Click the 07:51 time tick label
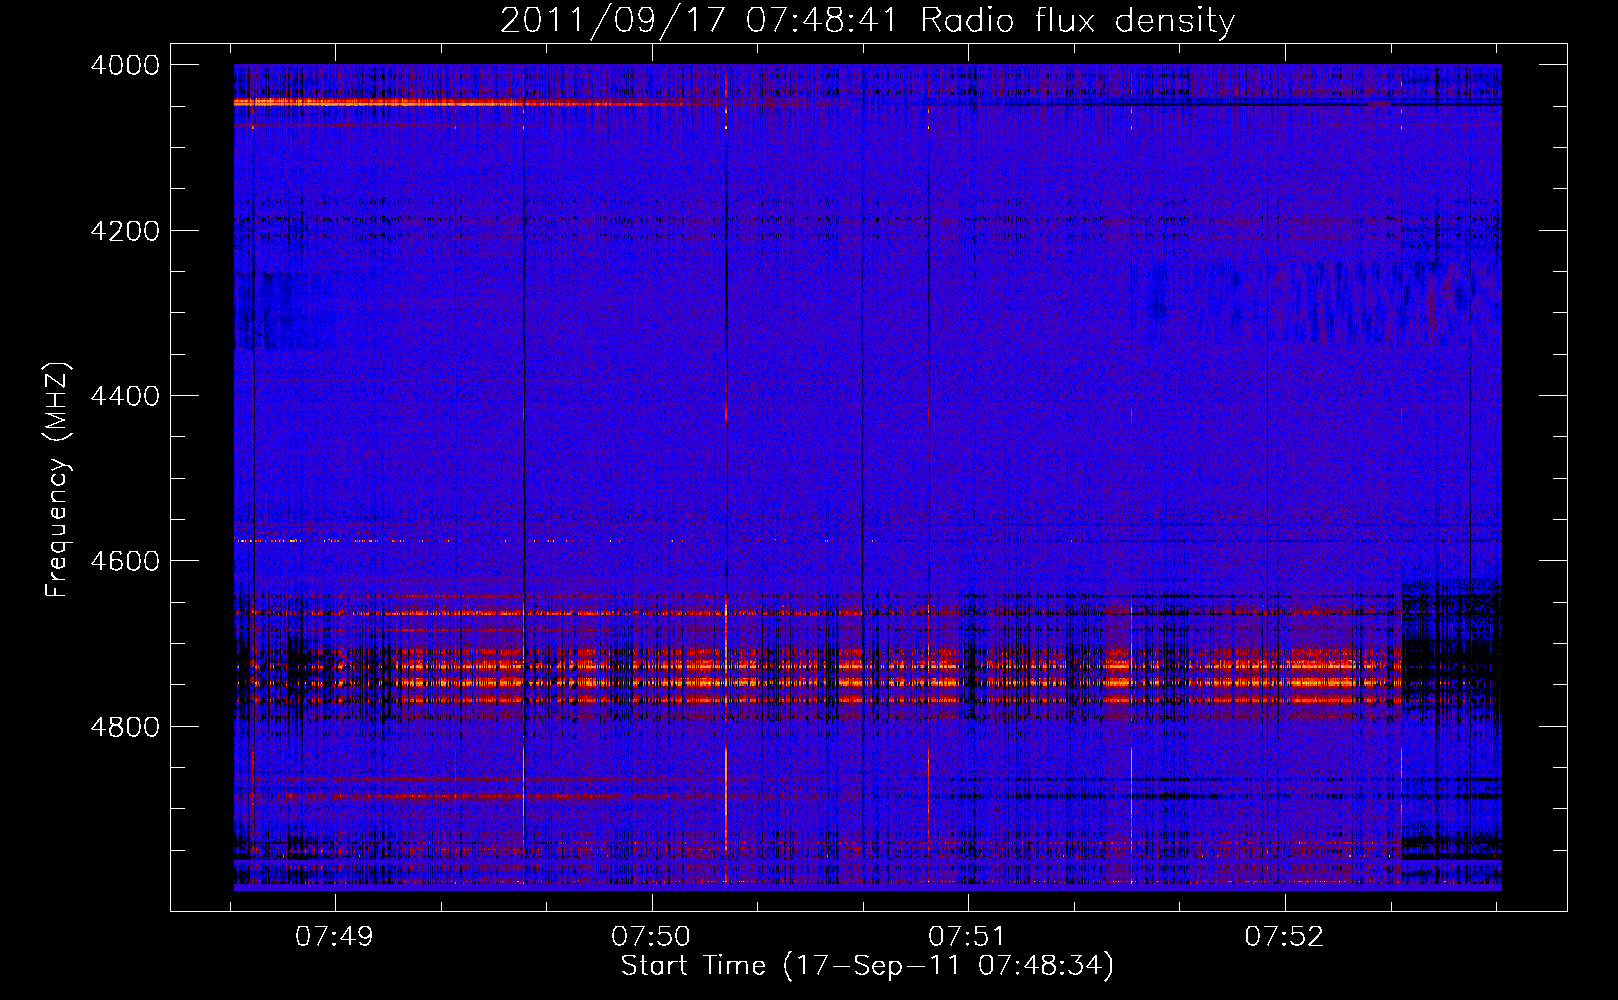The height and width of the screenshot is (1000, 1618). pos(967,937)
